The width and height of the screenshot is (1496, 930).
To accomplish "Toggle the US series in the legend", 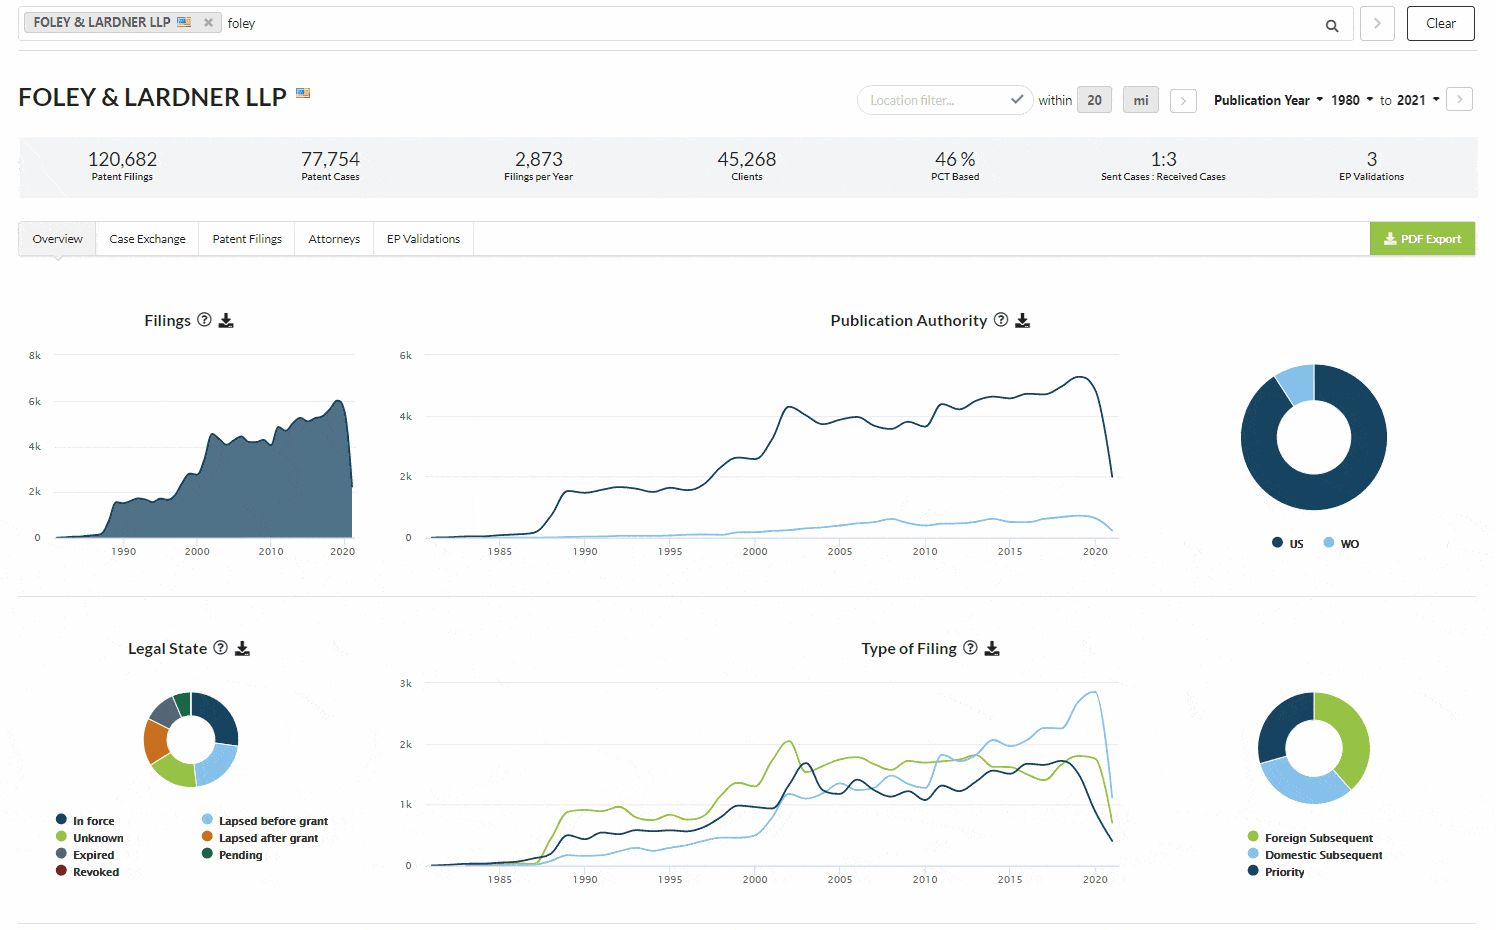I will click(x=1288, y=543).
